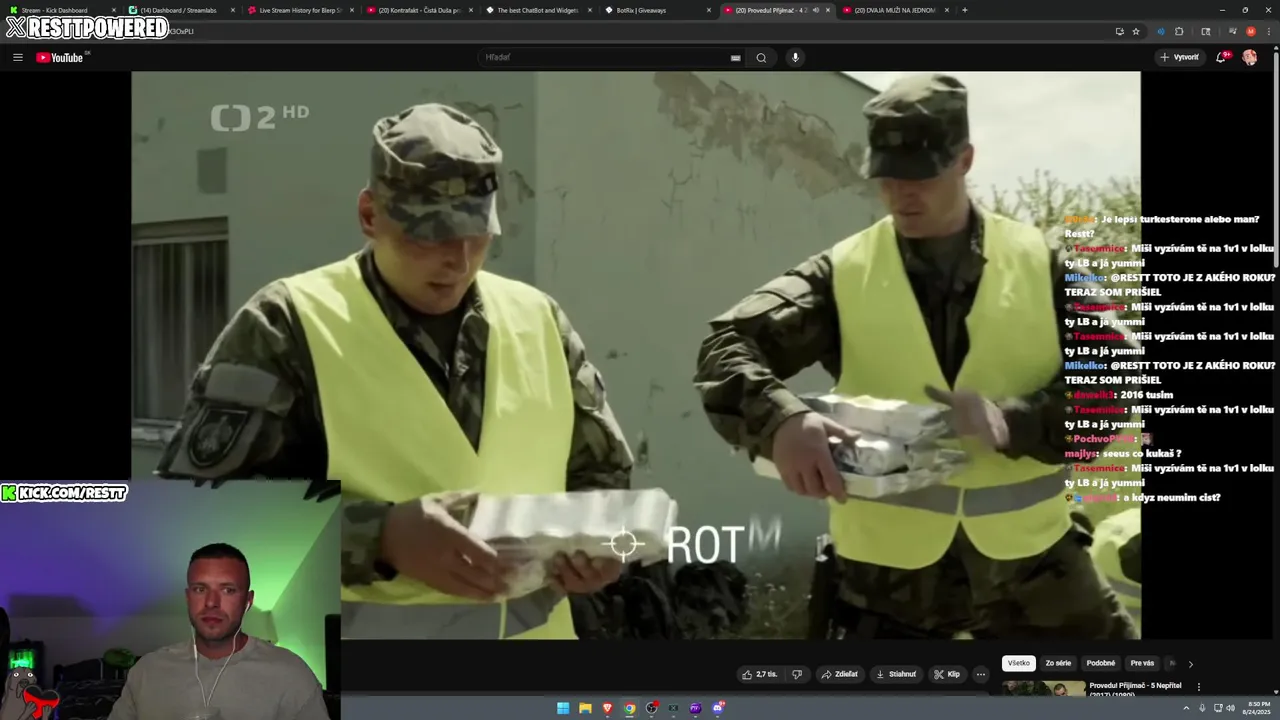Viewport: 1280px width, 720px height.
Task: Open the YouTube account avatar menu
Action: coord(1250,57)
